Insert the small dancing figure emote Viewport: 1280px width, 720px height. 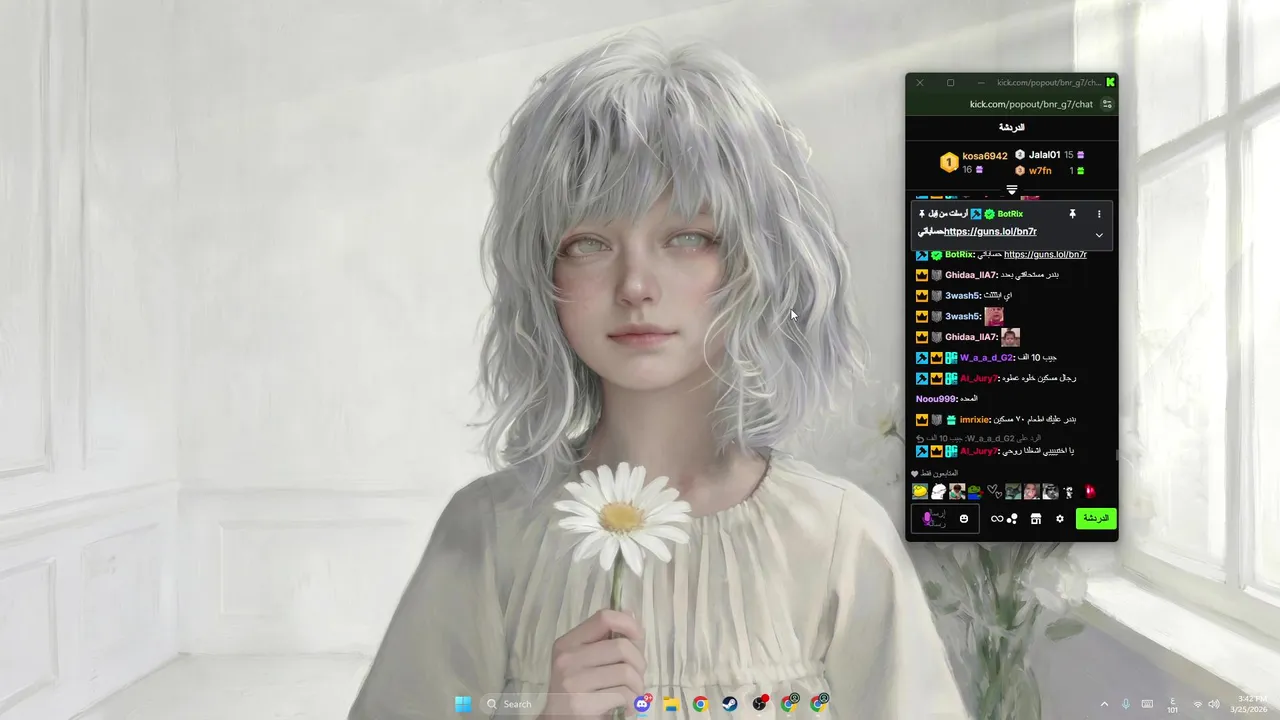[x=1069, y=491]
